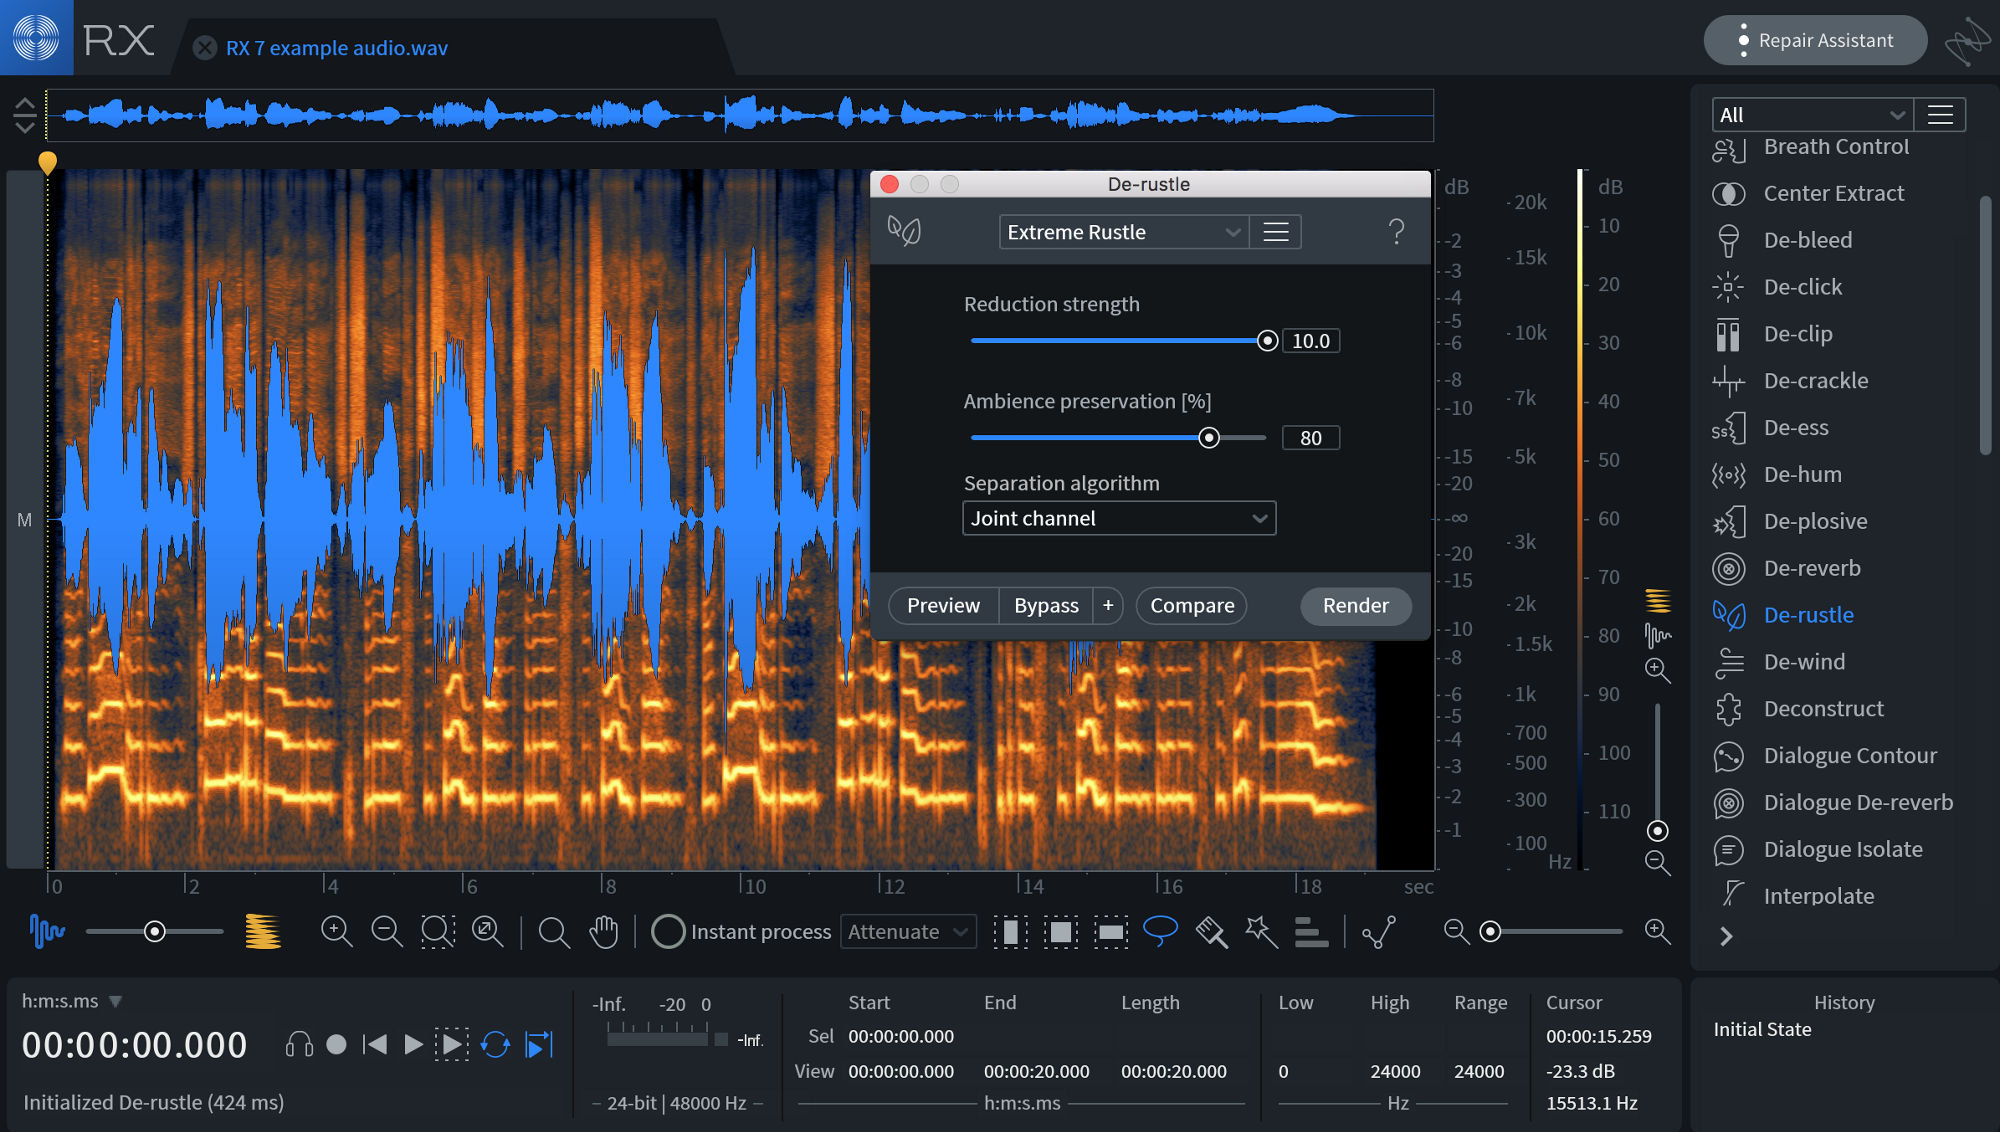Screen dimensions: 2000x1132
Task: Change the Separation algorithm from Joint channel
Action: point(1118,518)
